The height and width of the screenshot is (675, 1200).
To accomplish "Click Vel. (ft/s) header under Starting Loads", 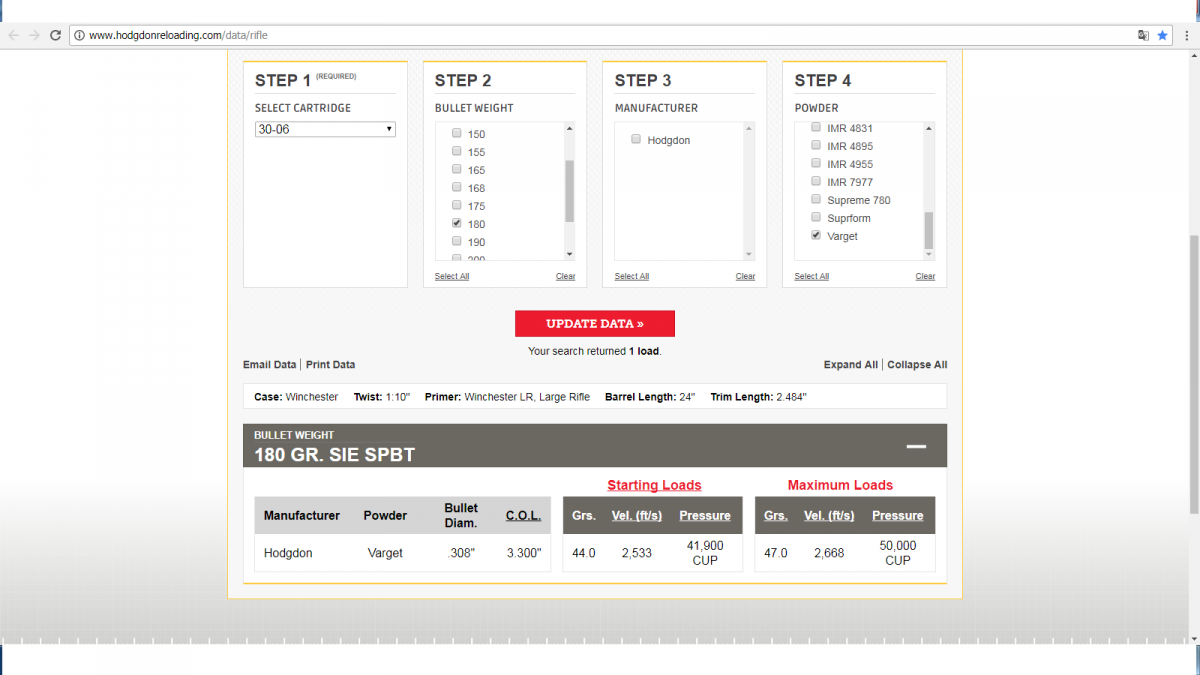I will pos(637,516).
